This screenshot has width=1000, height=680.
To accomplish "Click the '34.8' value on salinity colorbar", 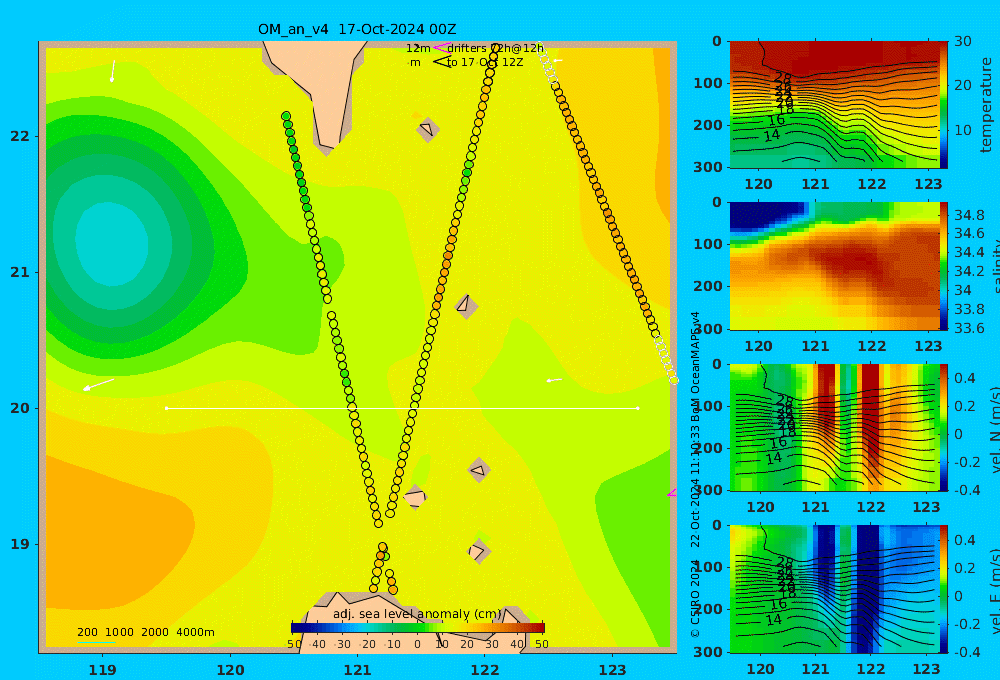I will 969,215.
